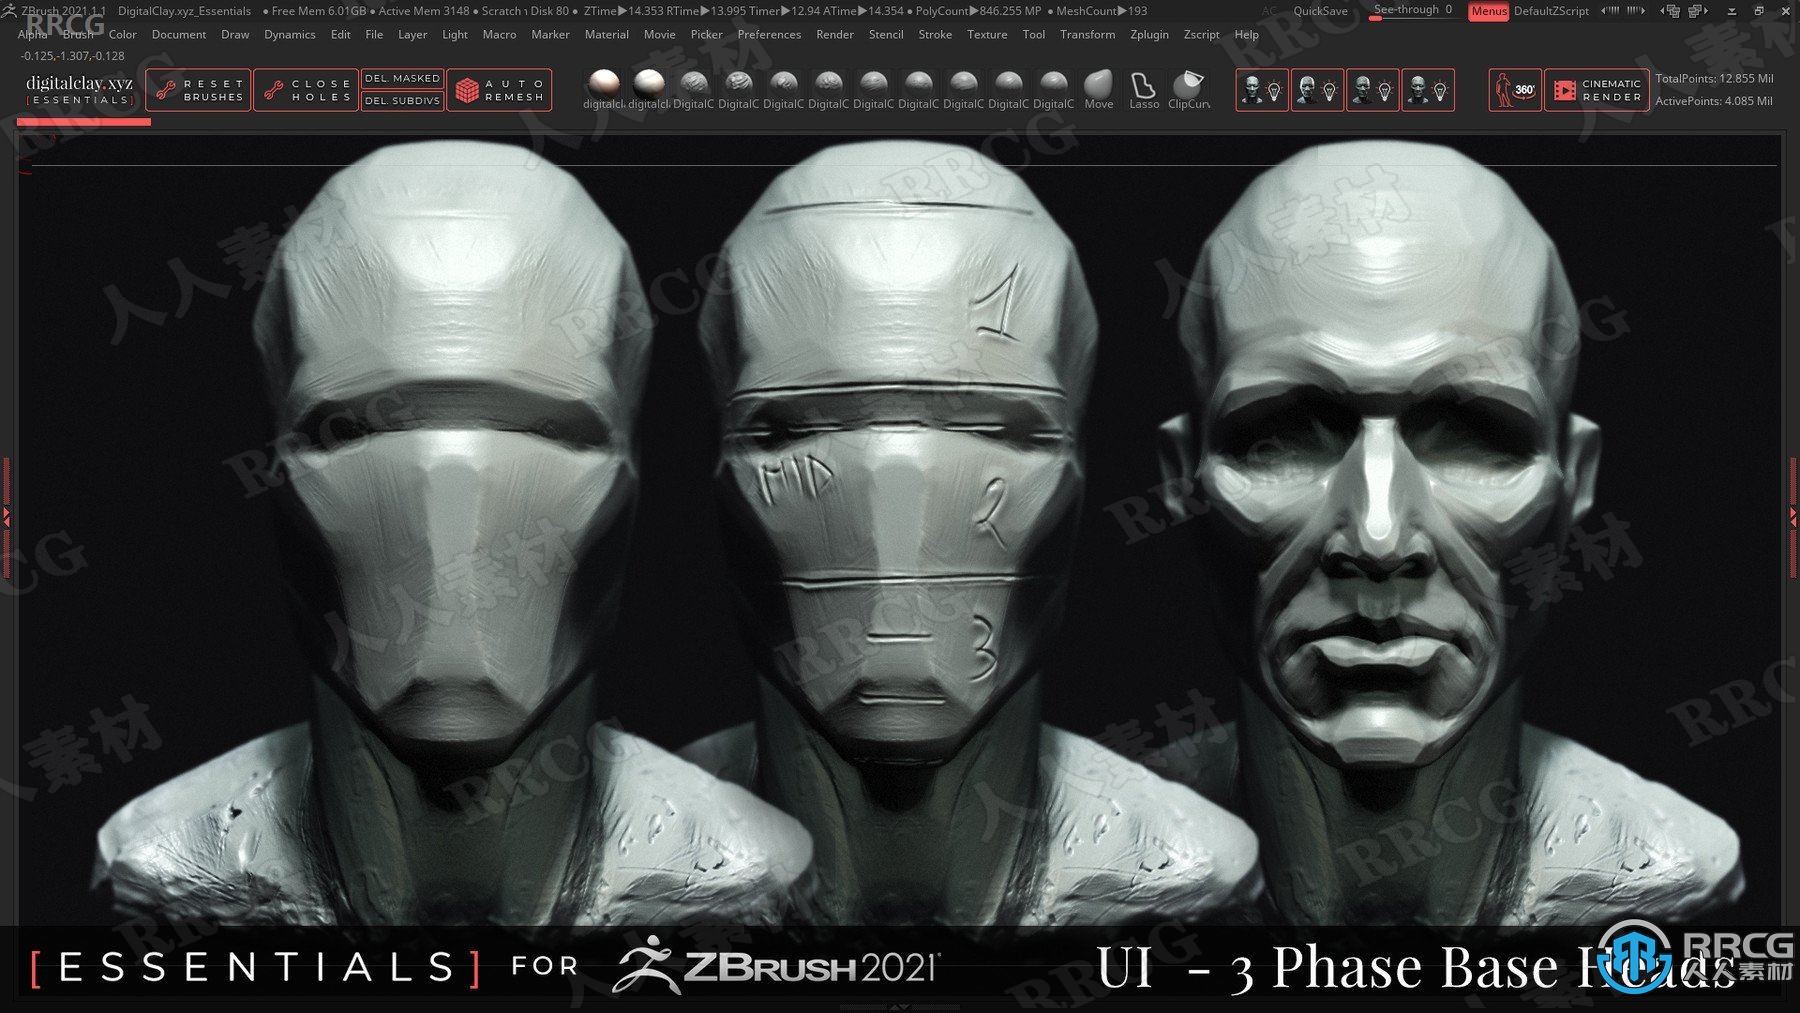
Task: Open the File menu
Action: (374, 34)
